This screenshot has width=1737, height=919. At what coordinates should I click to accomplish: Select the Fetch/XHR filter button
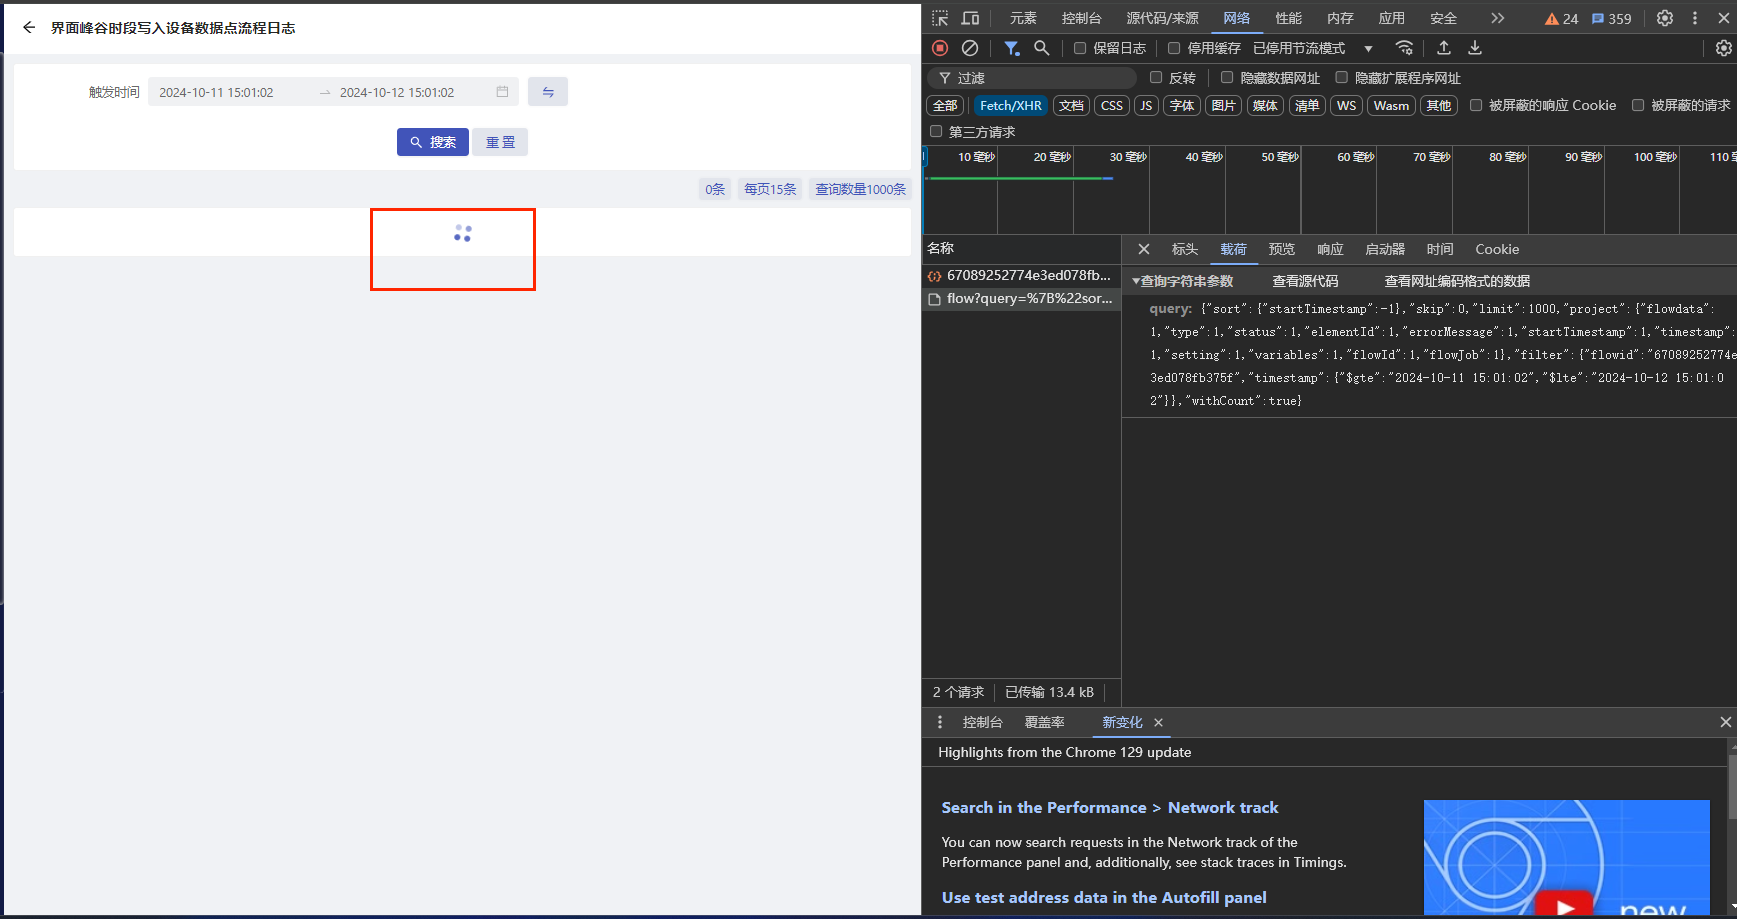pyautogui.click(x=1010, y=105)
